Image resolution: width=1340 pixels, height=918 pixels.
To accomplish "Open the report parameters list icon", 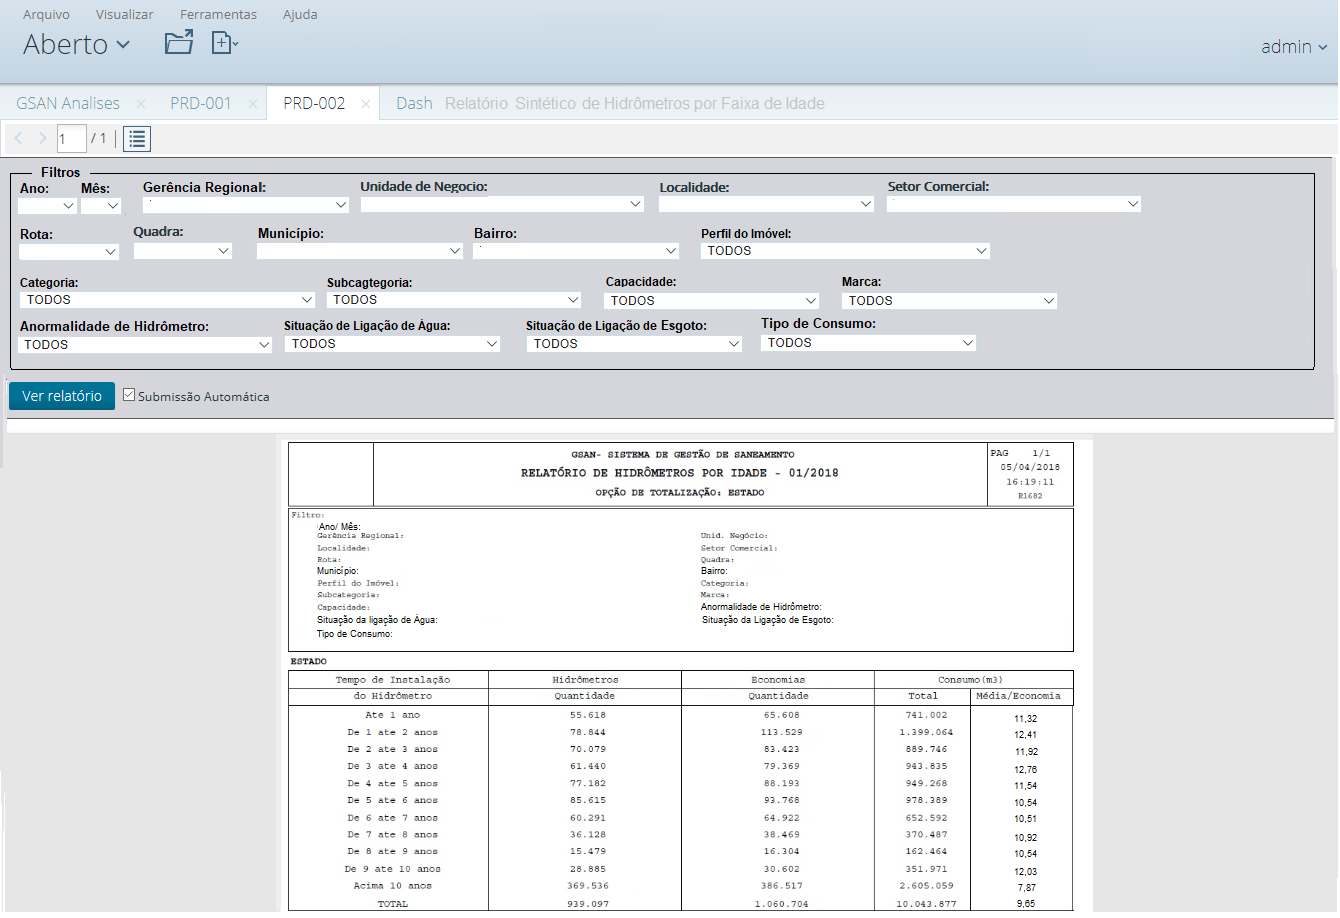I will pyautogui.click(x=137, y=138).
